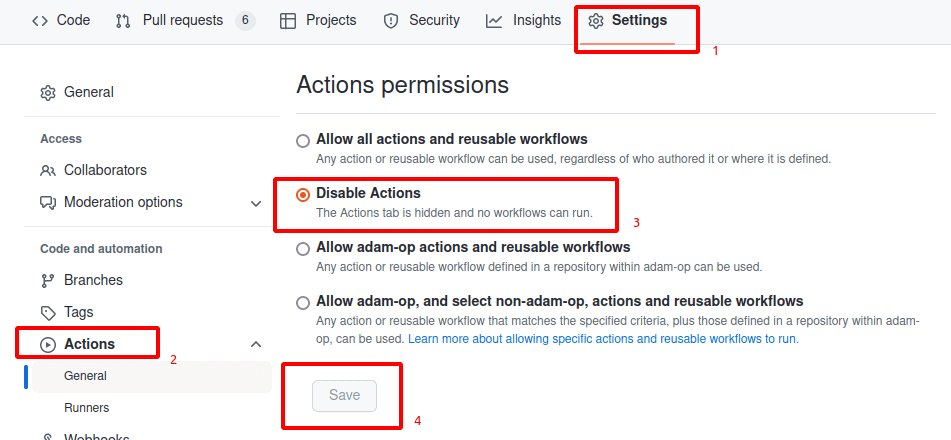Click the Security shield icon
The image size is (951, 440).
[x=391, y=21]
